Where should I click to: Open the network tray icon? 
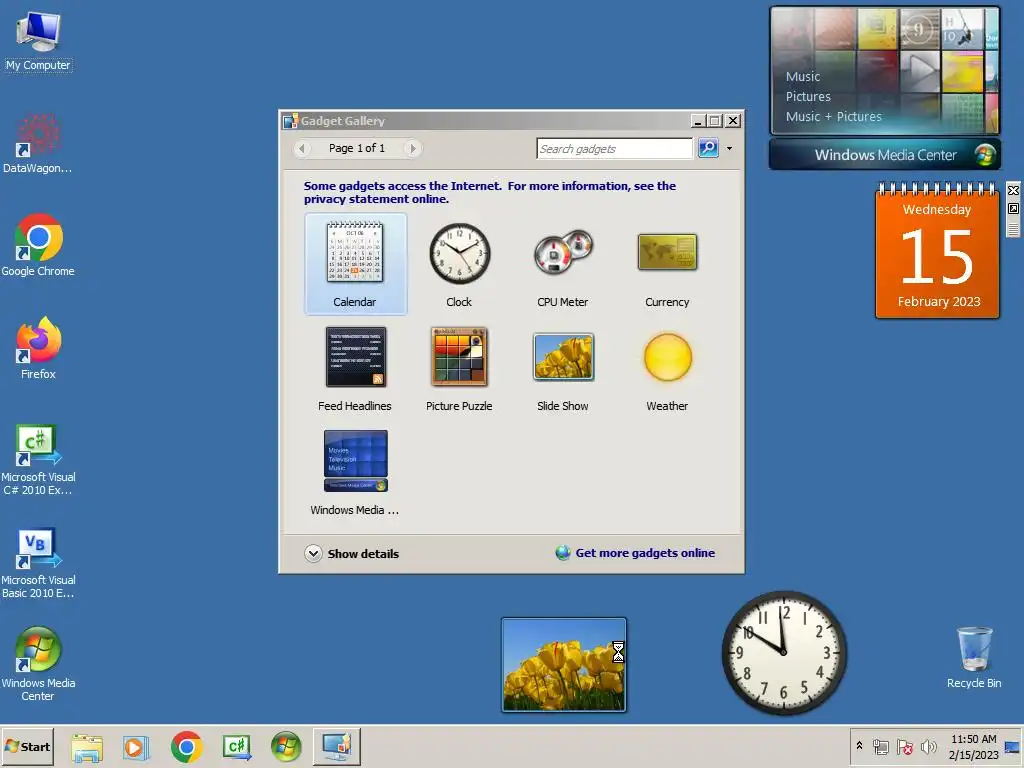coord(881,747)
